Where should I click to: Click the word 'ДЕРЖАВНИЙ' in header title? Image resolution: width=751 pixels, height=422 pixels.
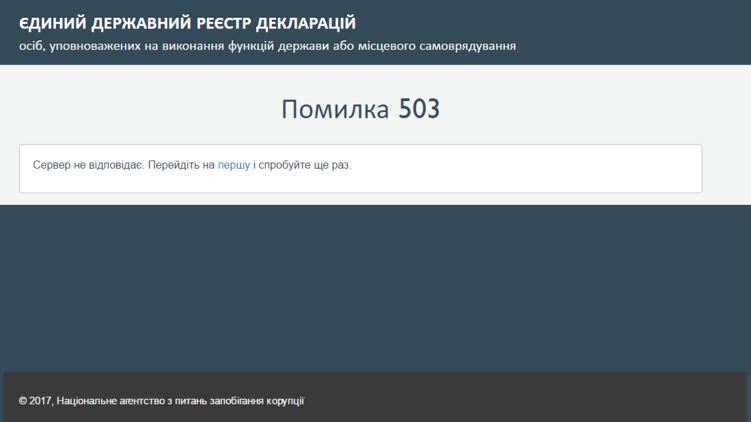point(136,23)
